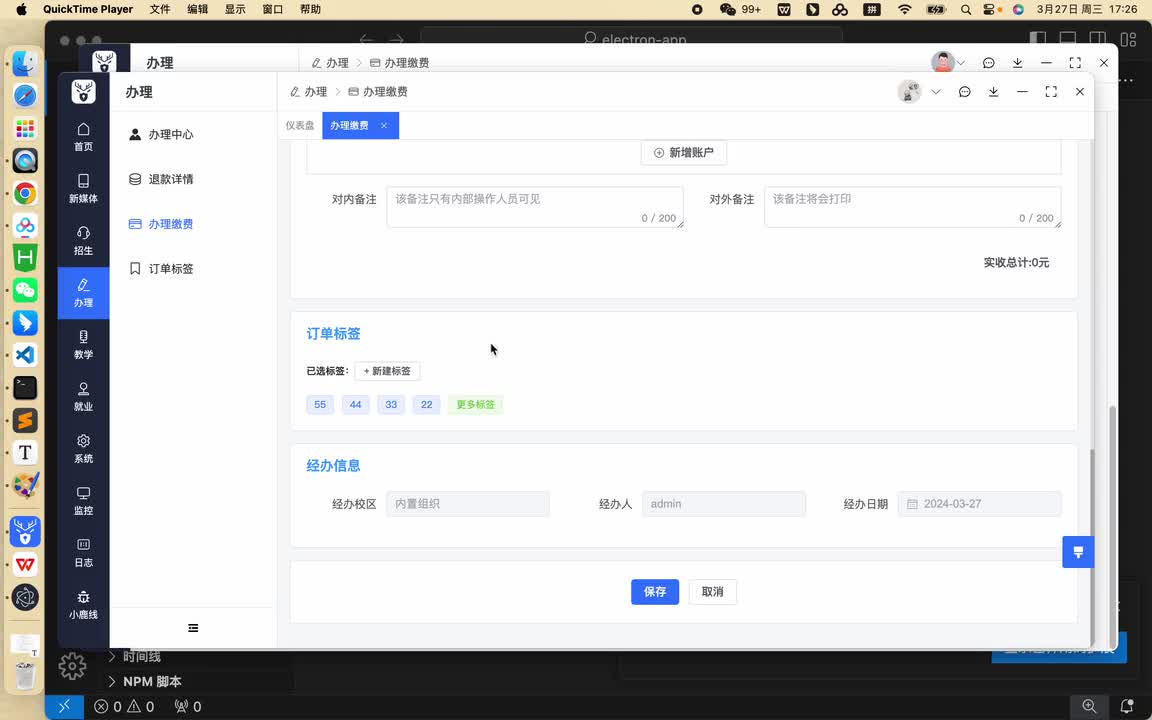The image size is (1152, 720).
Task: Click the chat icon in the back window header
Action: pos(989,63)
